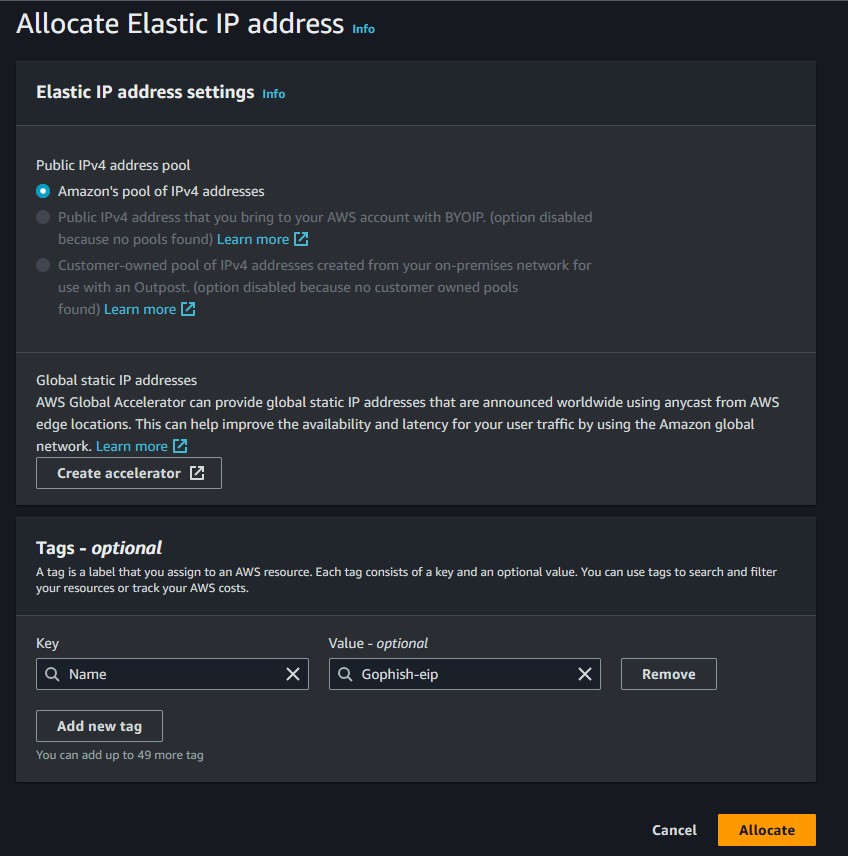
Task: Select Customer-owned pool of IPv4 addresses radio
Action: pyautogui.click(x=43, y=265)
